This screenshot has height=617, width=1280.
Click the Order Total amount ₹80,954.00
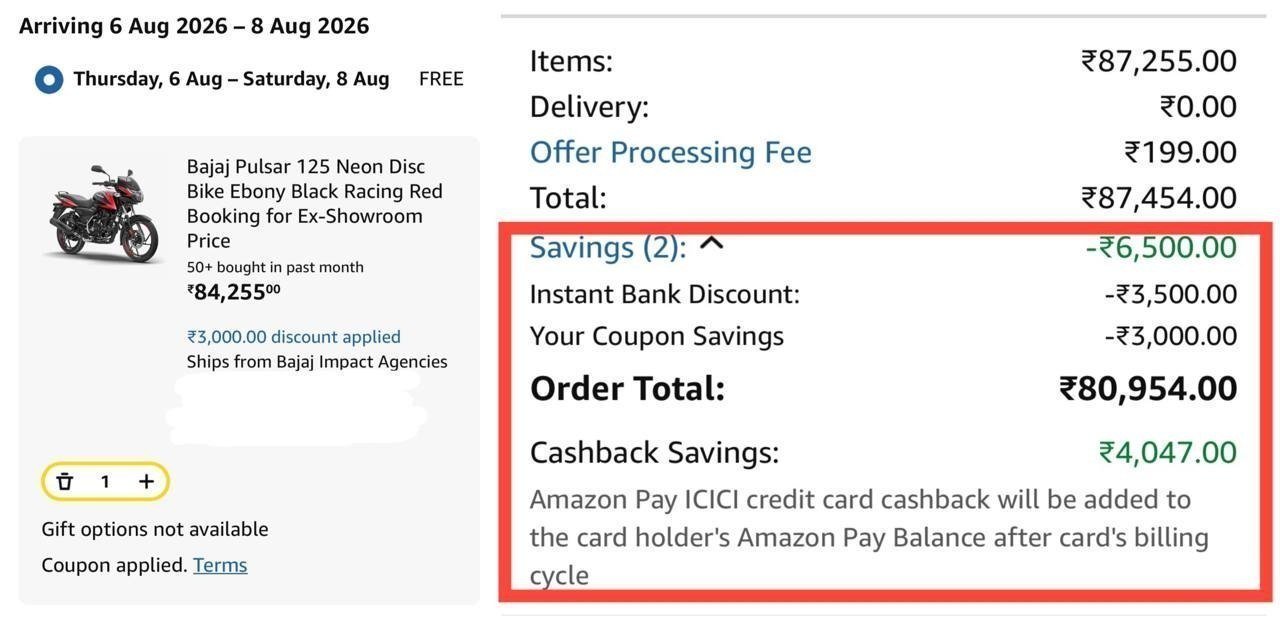1148,388
